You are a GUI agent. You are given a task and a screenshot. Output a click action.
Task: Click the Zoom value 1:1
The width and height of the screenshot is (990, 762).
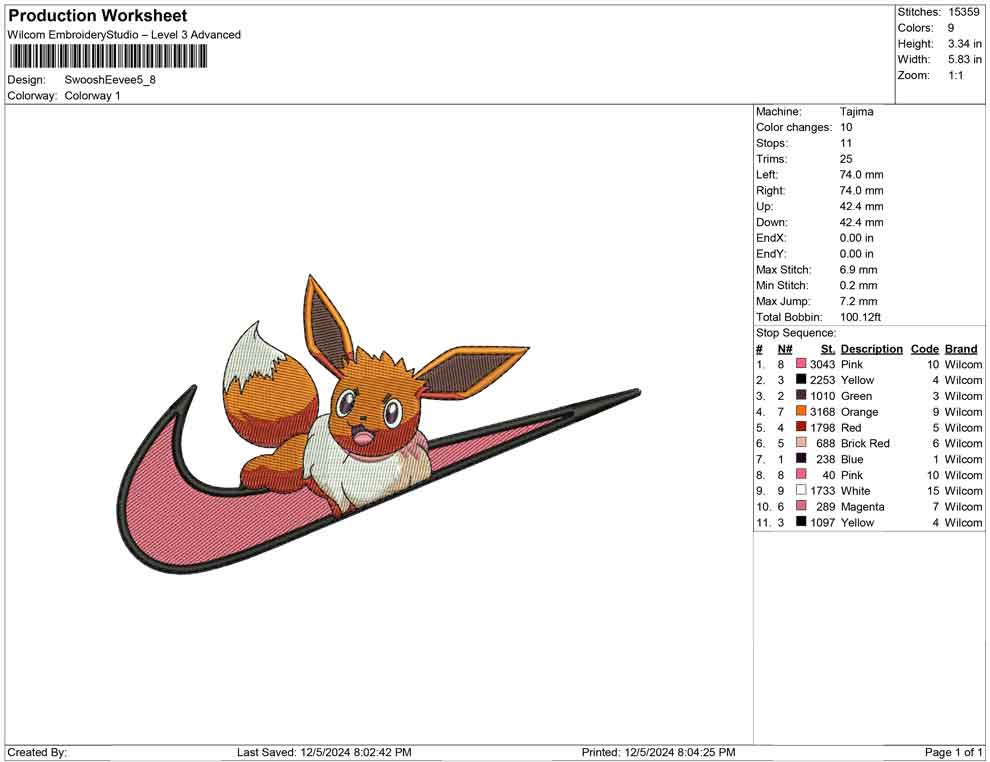coord(956,75)
